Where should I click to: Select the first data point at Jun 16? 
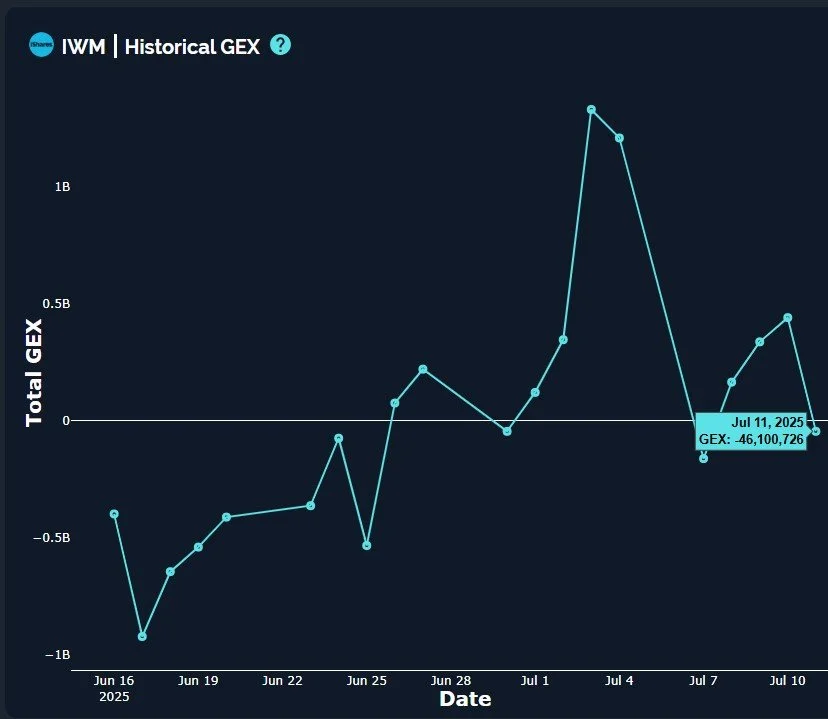[114, 514]
